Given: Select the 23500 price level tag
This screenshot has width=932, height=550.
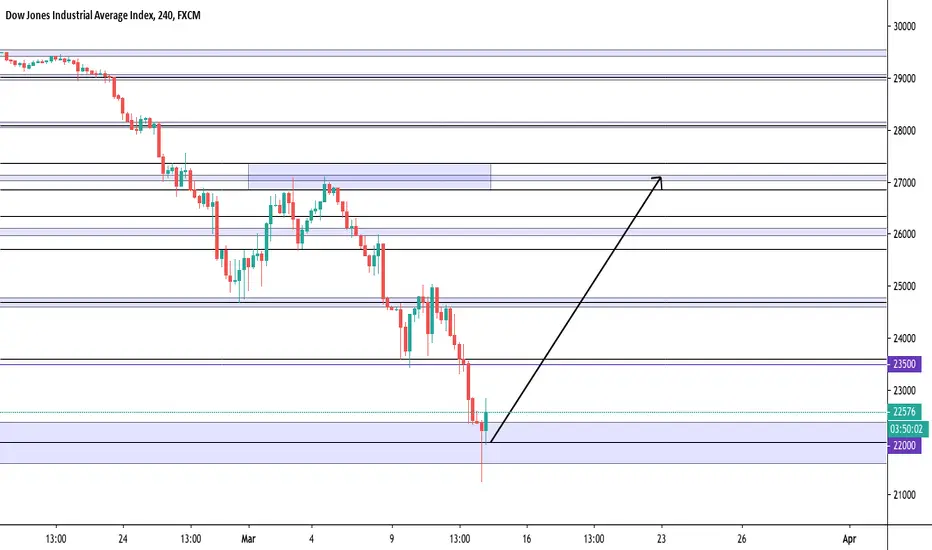Looking at the screenshot, I should pyautogui.click(x=904, y=364).
